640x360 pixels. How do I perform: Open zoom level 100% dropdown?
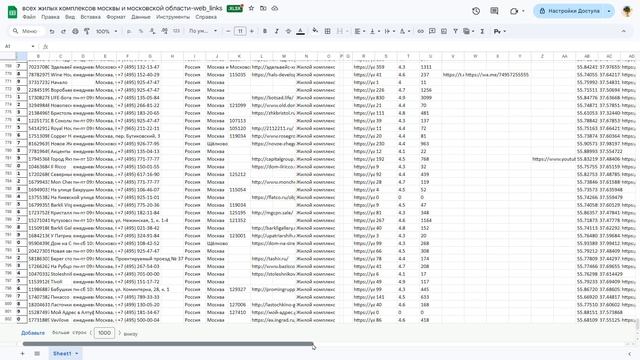[x=107, y=31]
